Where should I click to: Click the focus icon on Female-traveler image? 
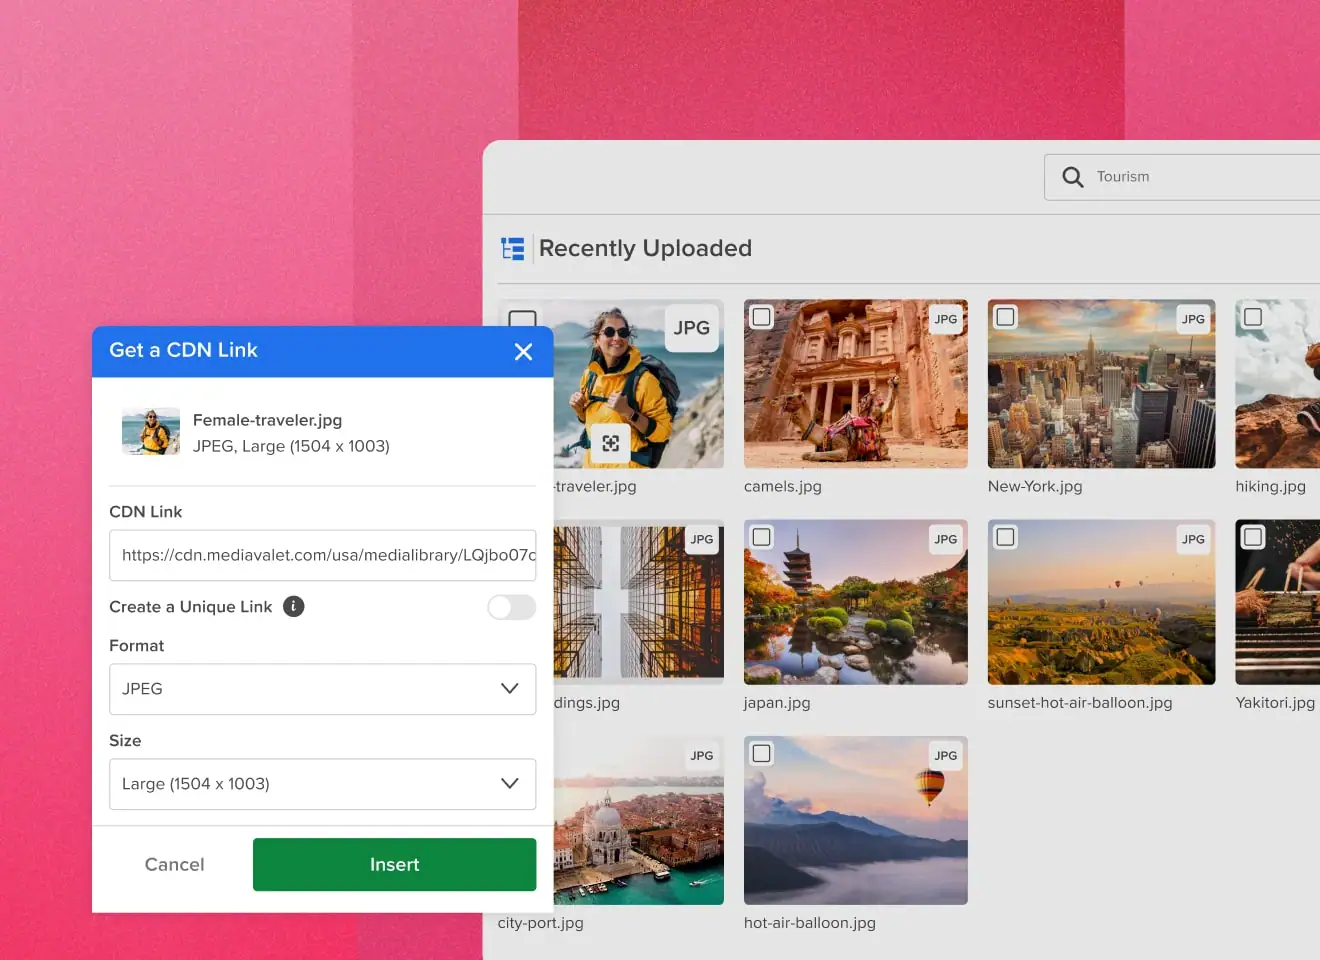pos(610,443)
